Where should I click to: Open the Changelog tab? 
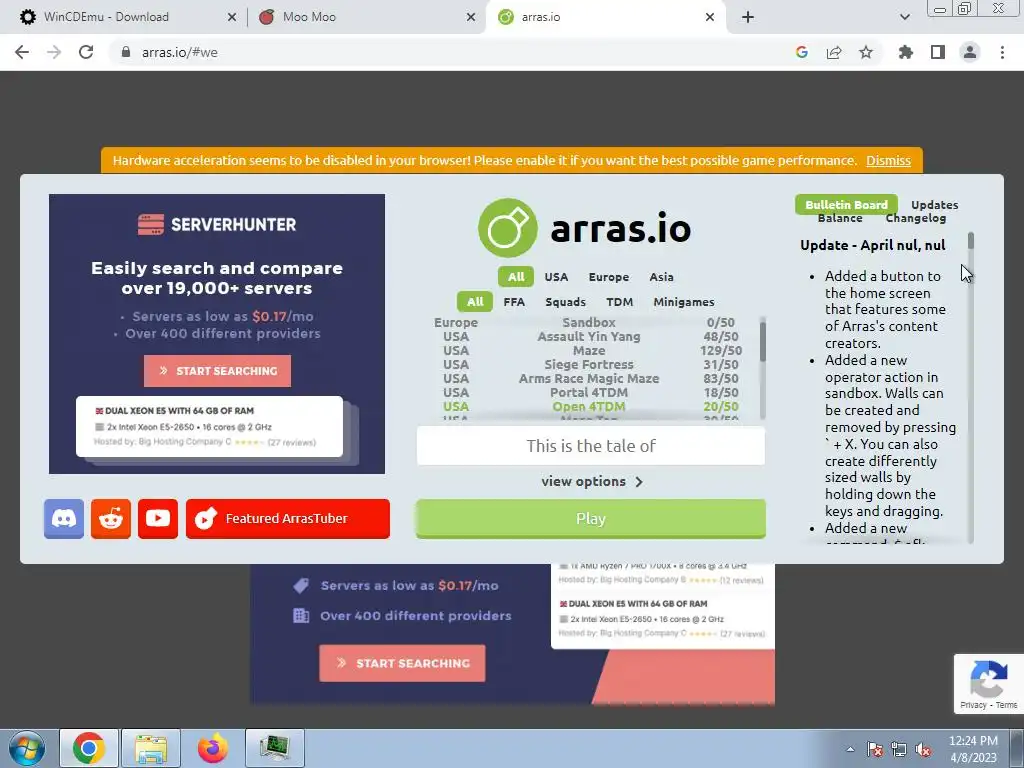click(x=916, y=218)
